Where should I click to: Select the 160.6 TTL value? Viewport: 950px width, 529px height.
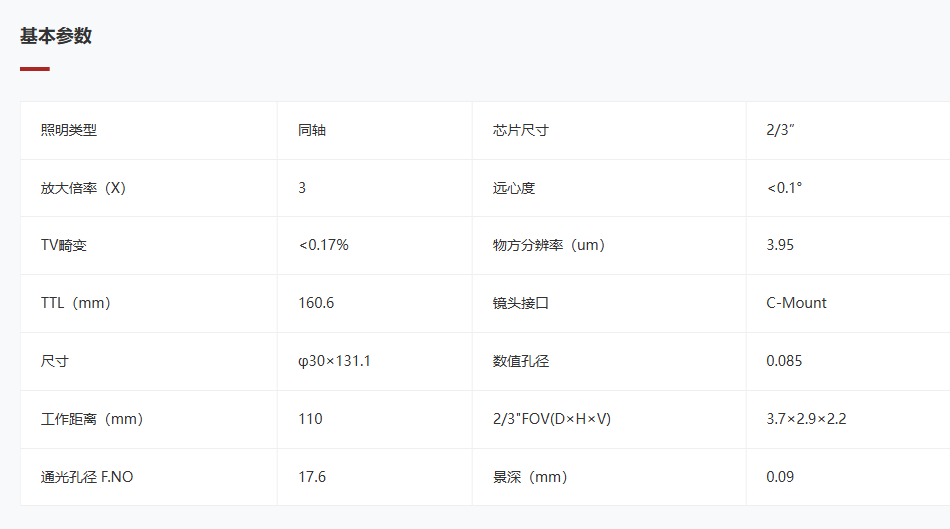(x=316, y=303)
